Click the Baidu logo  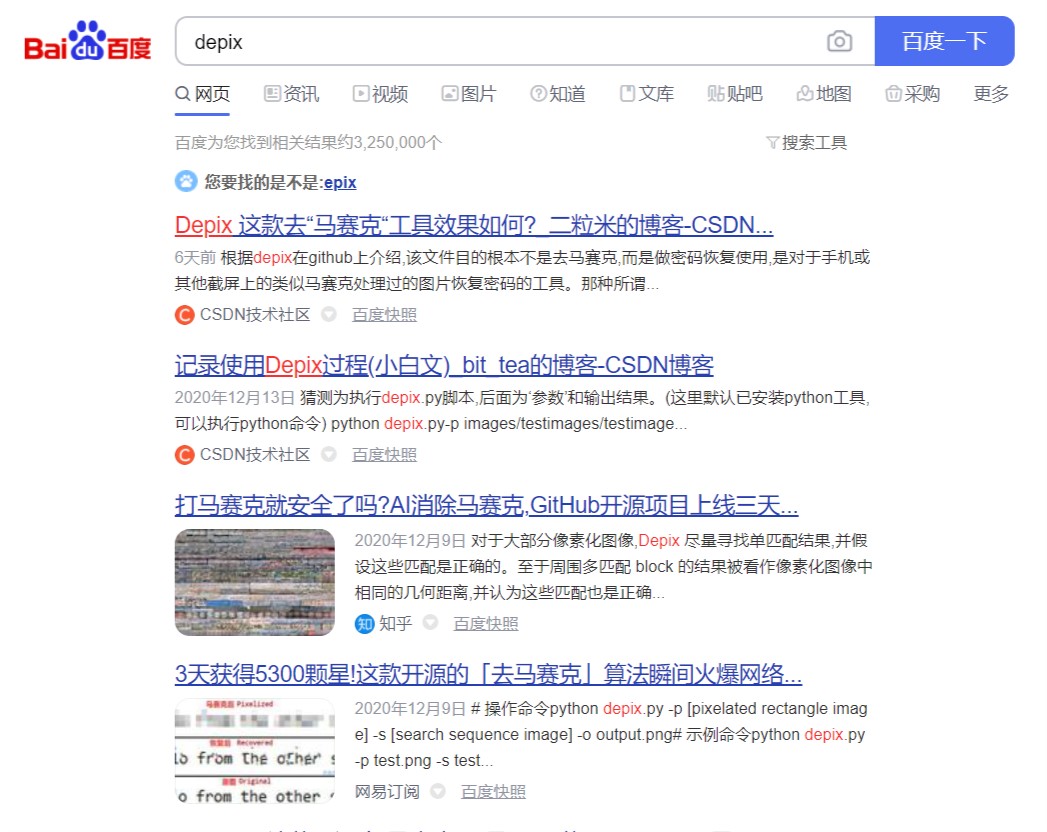(x=87, y=41)
